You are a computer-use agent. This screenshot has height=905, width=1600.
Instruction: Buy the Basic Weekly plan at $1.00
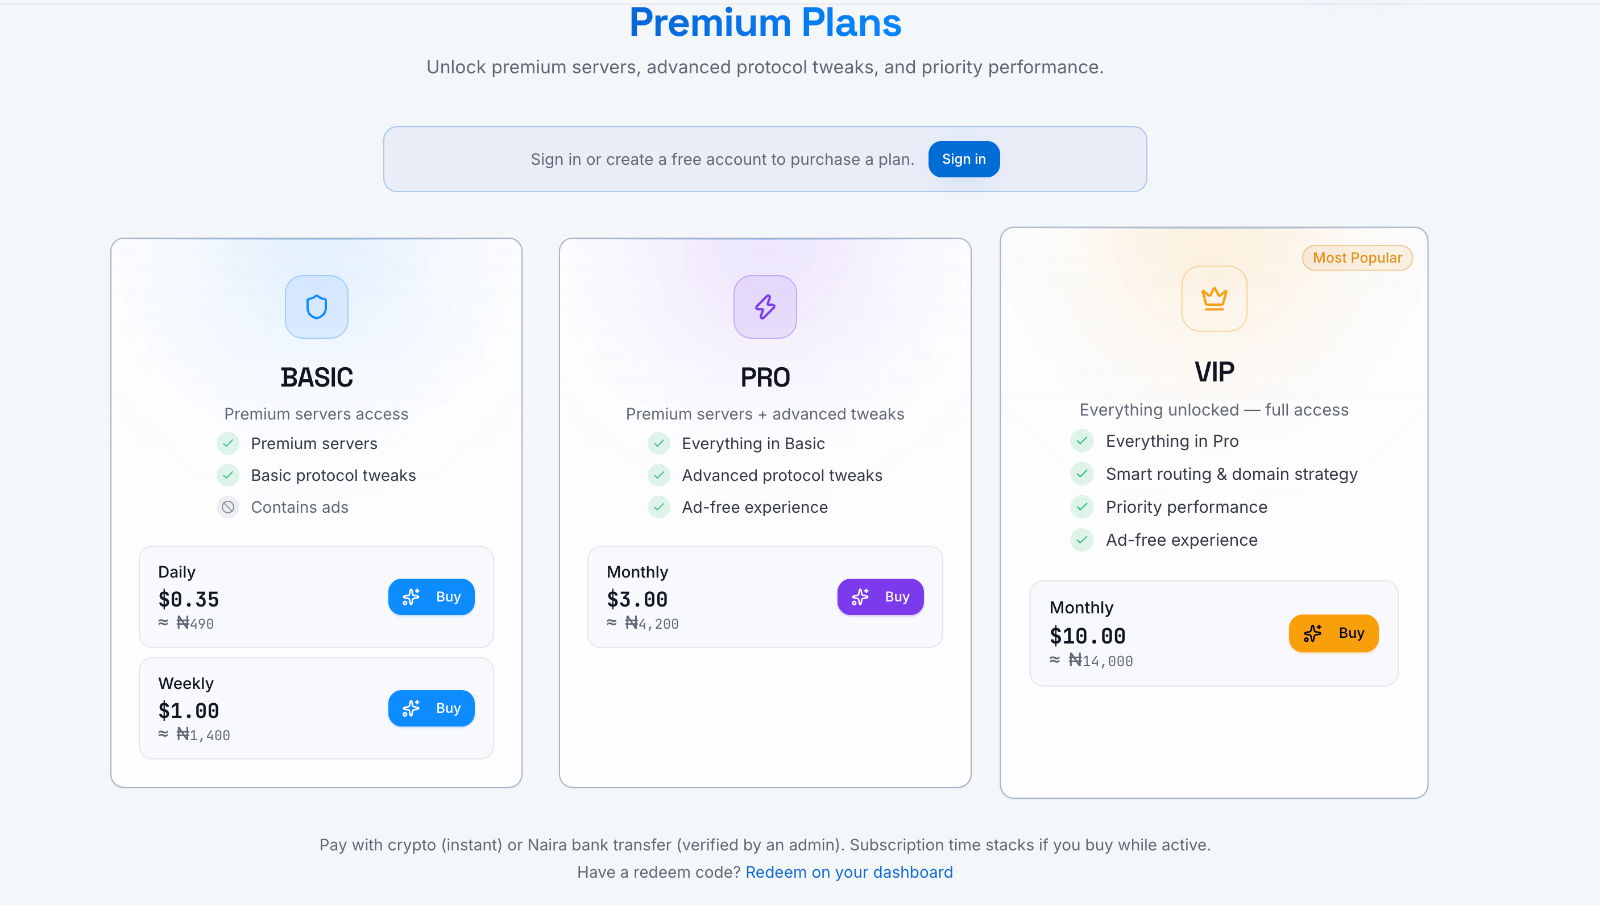pyautogui.click(x=431, y=708)
